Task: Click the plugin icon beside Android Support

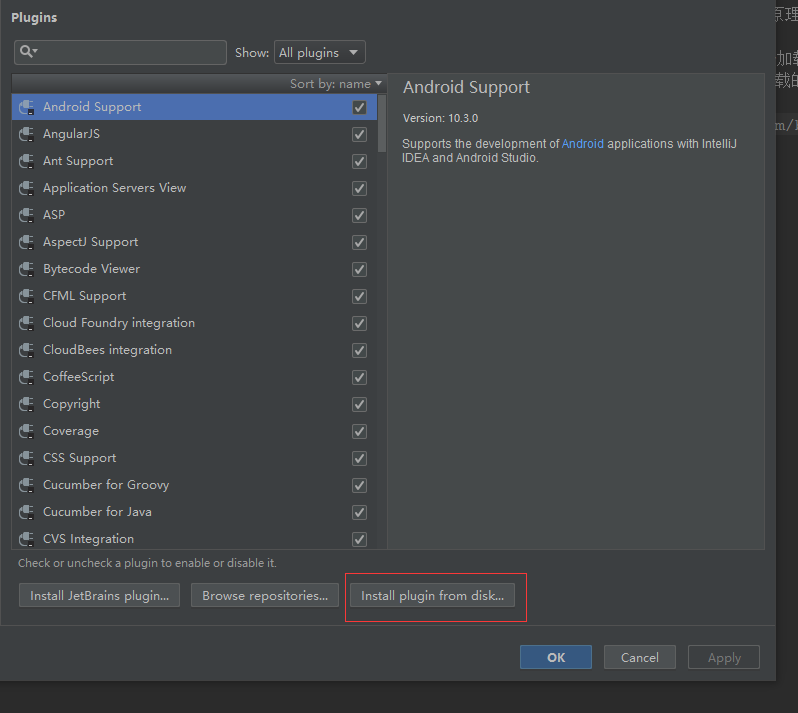Action: coord(26,107)
